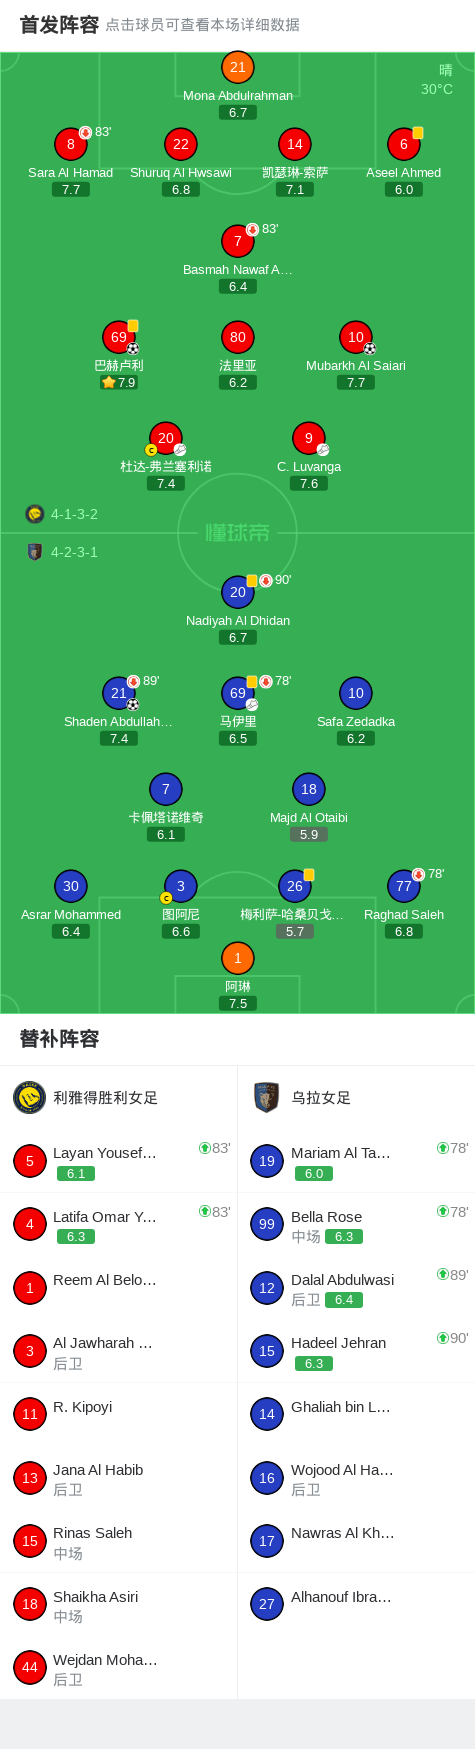
Task: Tap orange goalkeeper number 1 阿琳
Action: click(x=238, y=958)
